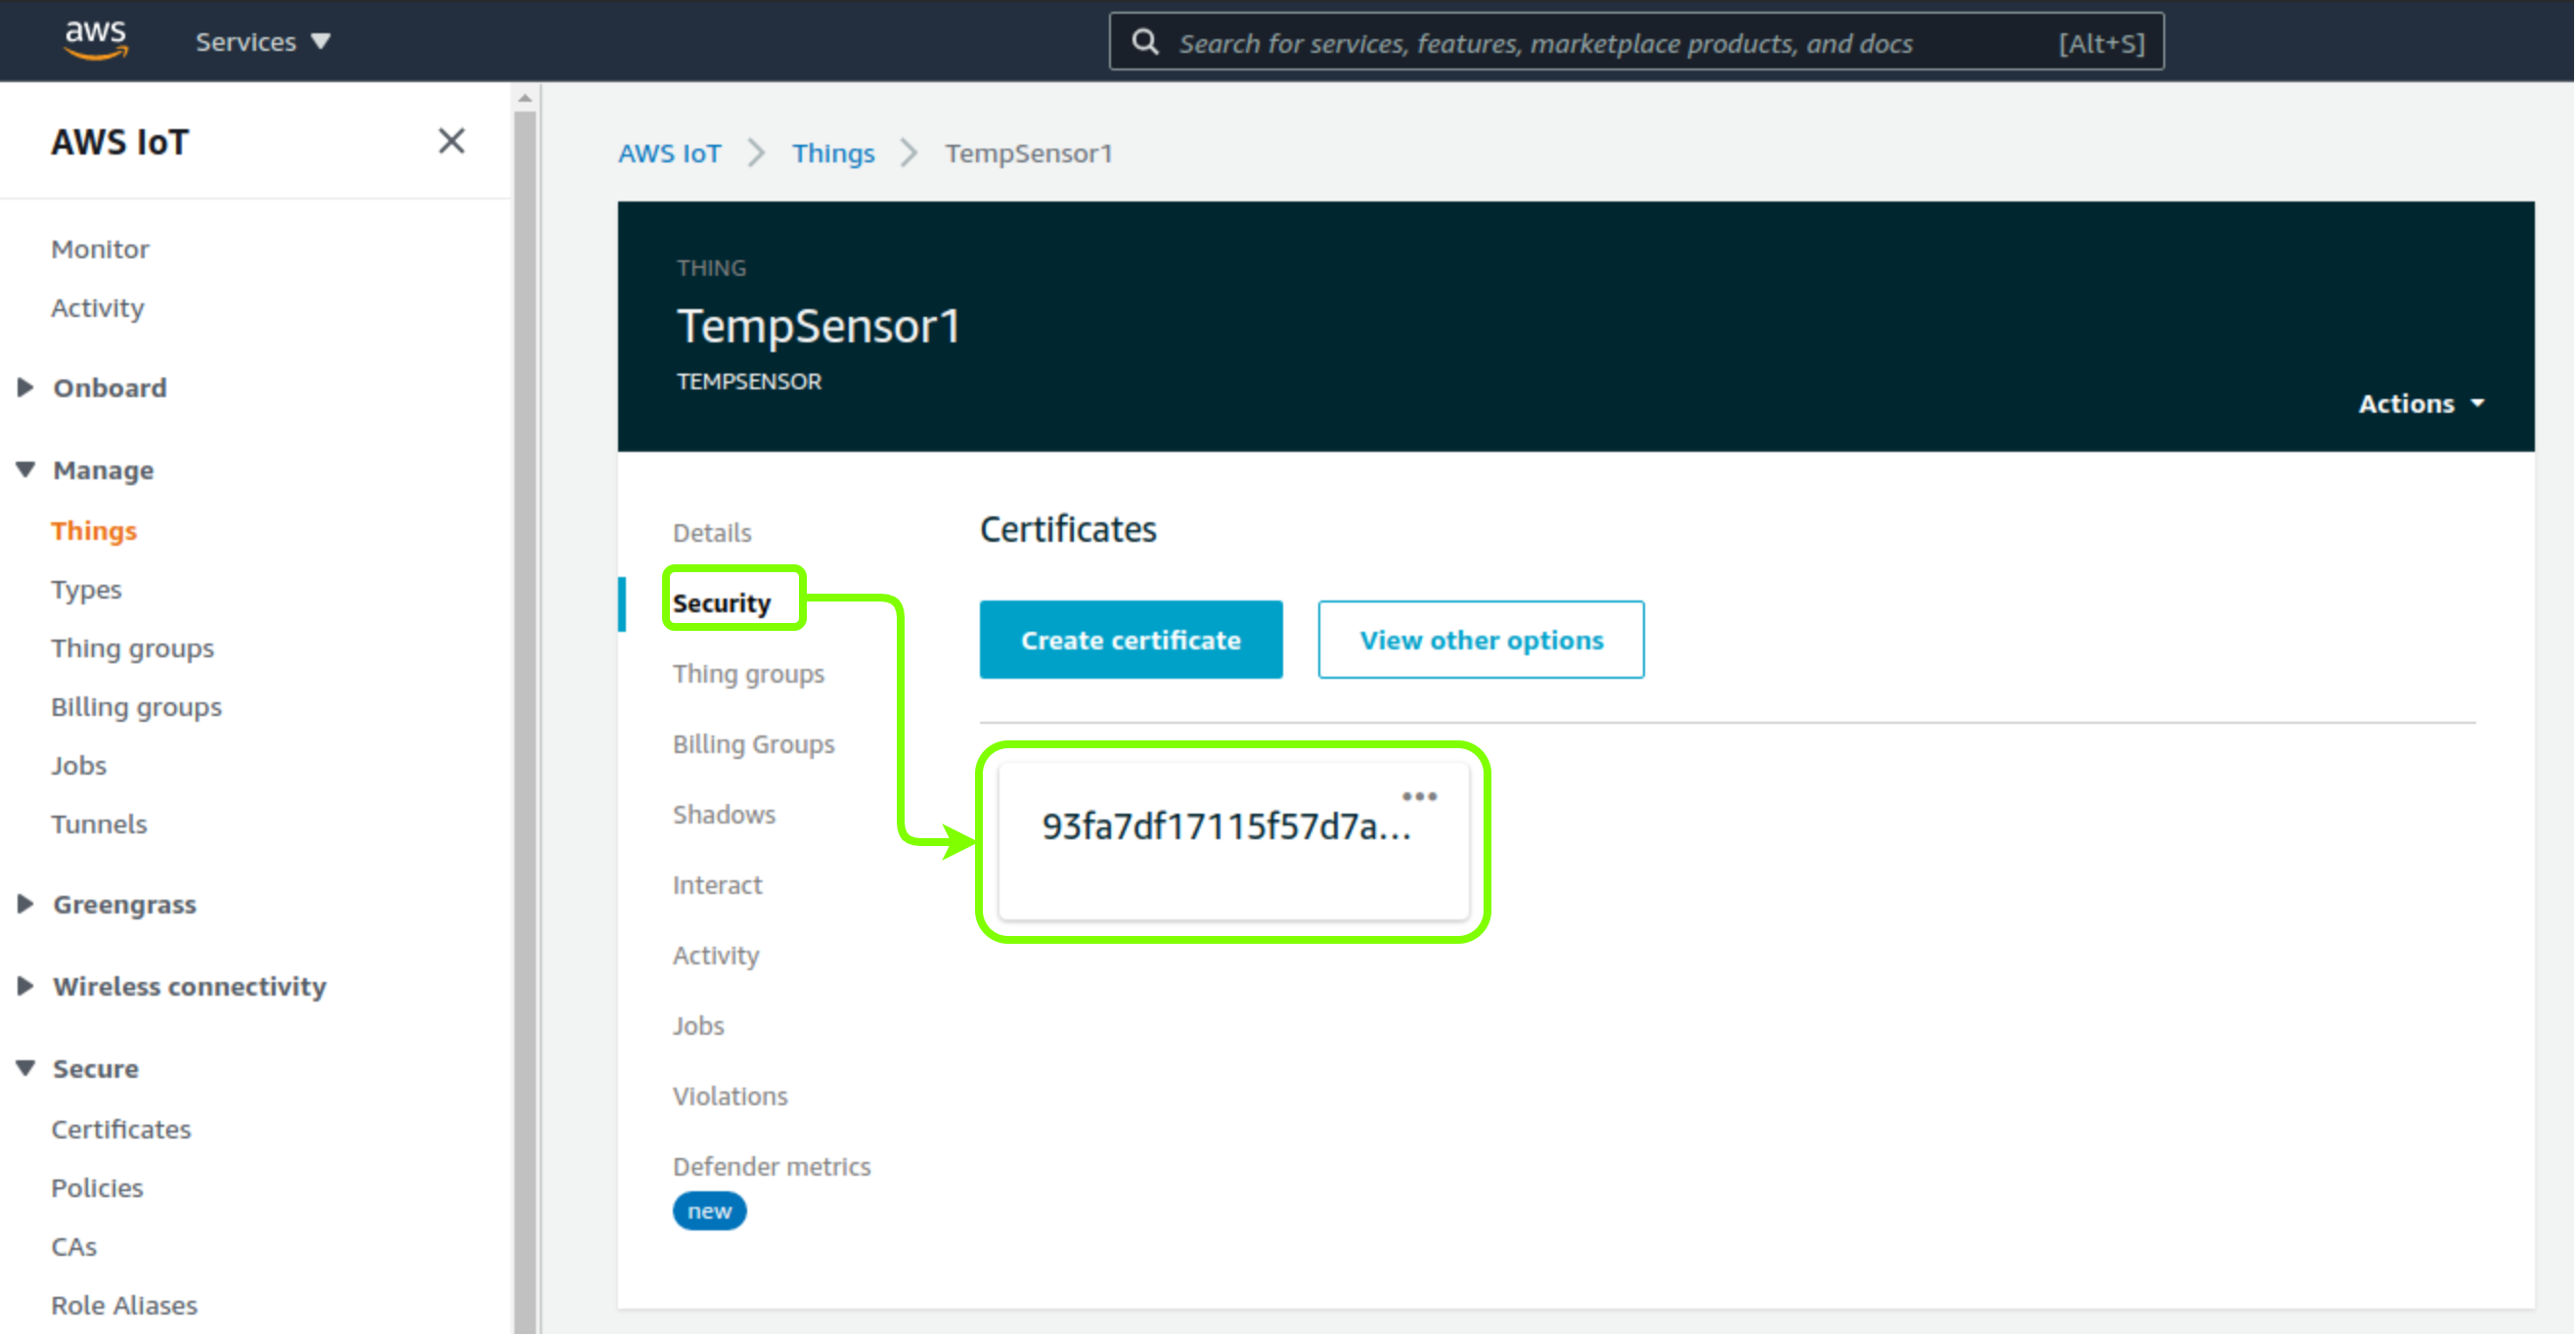Open the Actions dropdown
The width and height of the screenshot is (2576, 1336).
(2421, 403)
